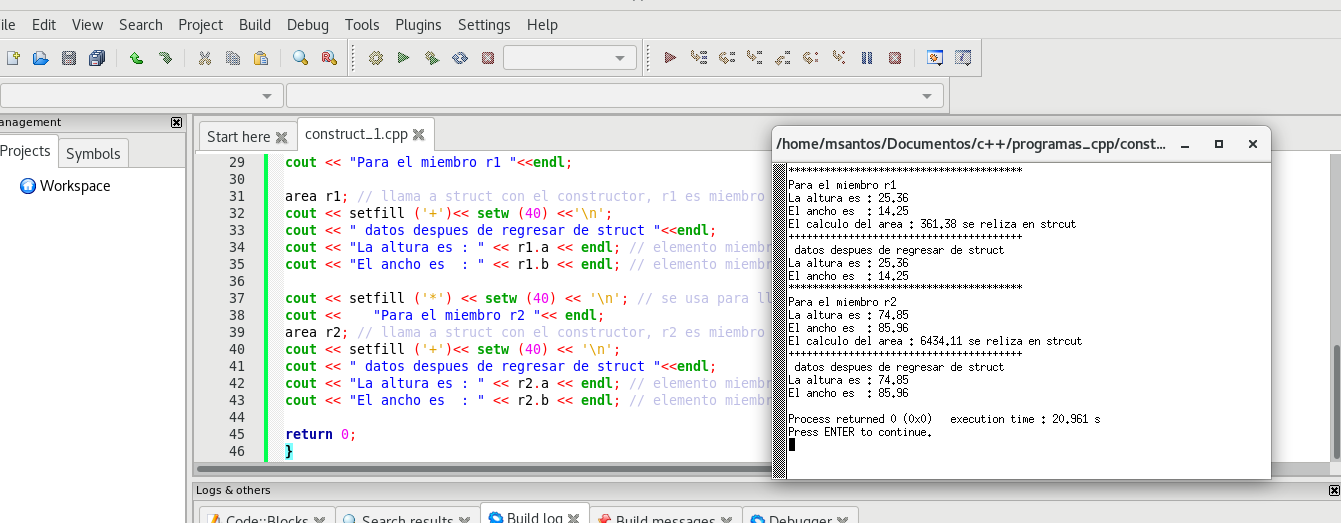Close the construct_1.cpp tab
The width and height of the screenshot is (1341, 523).
pos(418,135)
